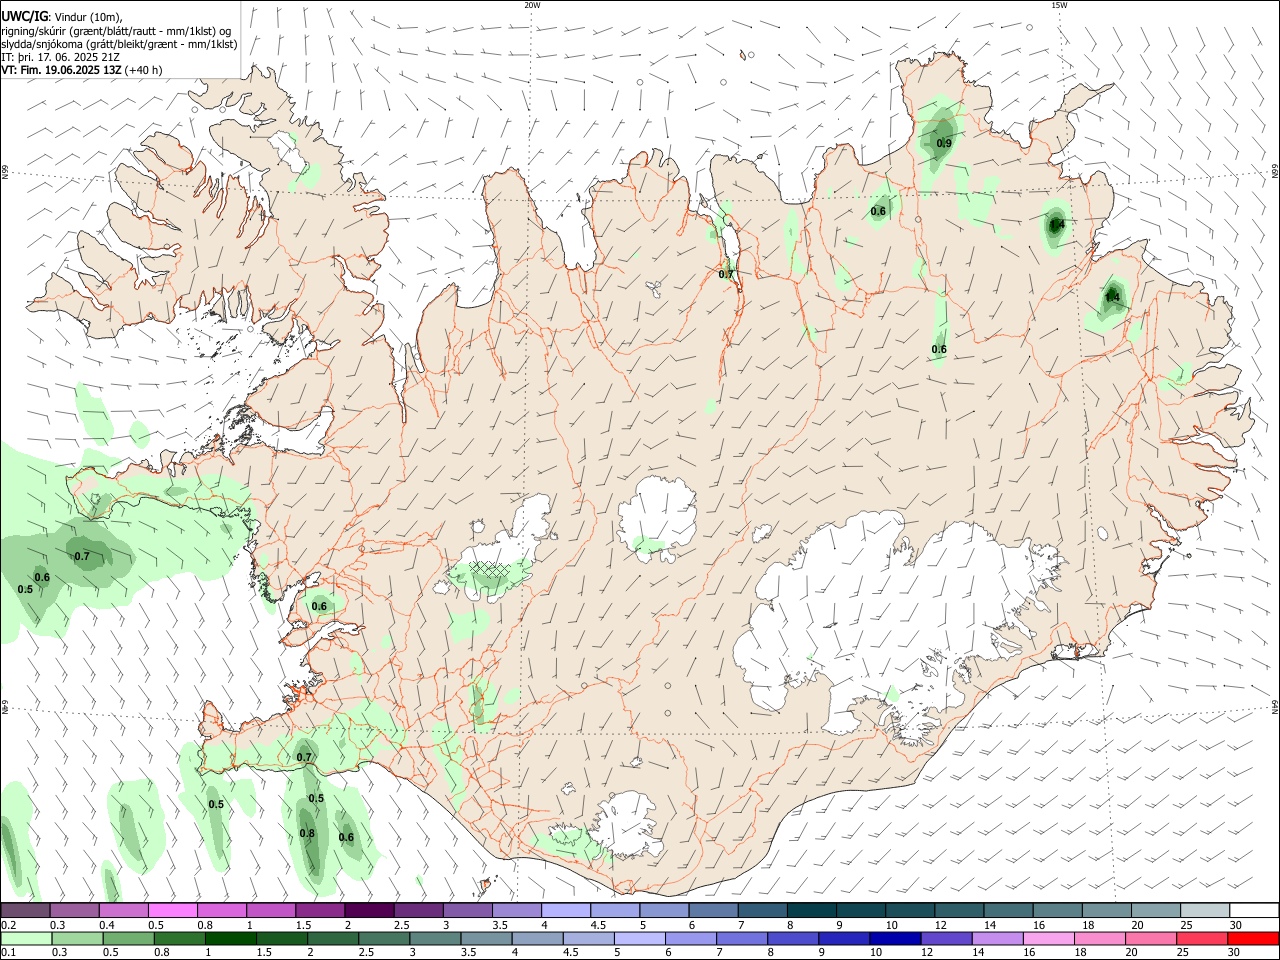Click the violet 12–14 rain legend swatch
Image resolution: width=1280 pixels, height=960 pixels.
[x=947, y=939]
